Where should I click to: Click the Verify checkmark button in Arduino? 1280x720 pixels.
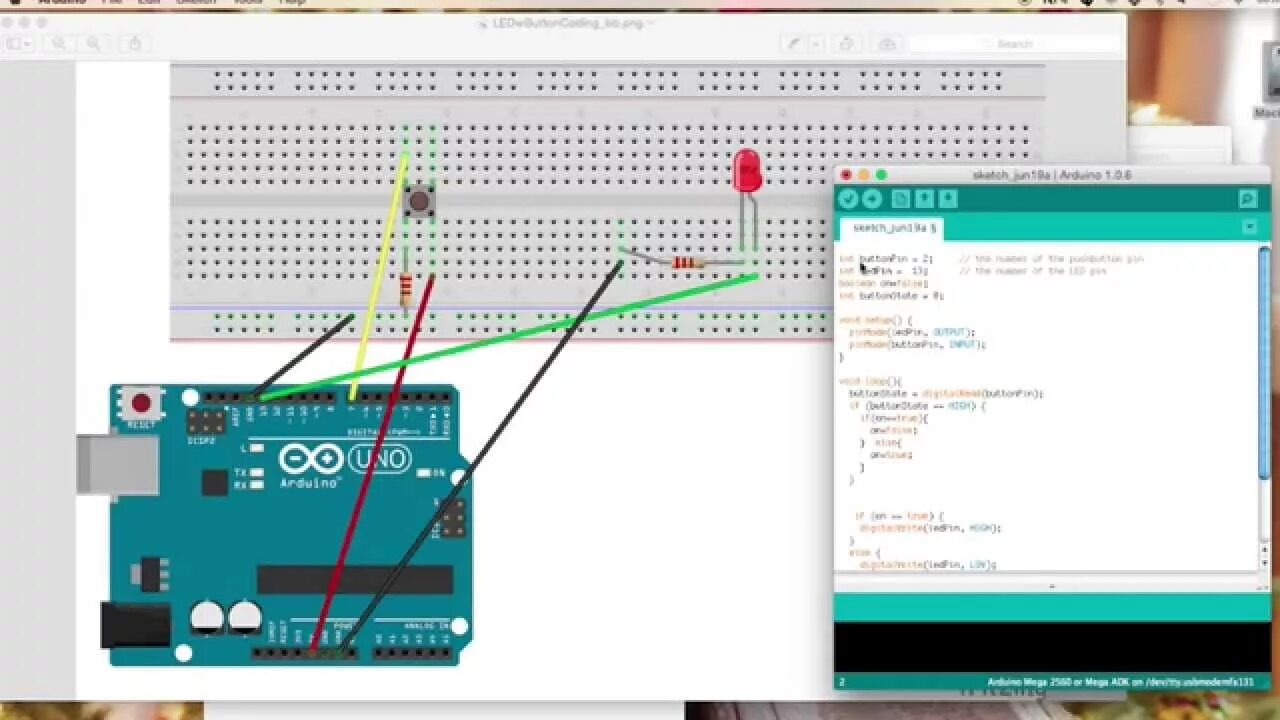848,199
